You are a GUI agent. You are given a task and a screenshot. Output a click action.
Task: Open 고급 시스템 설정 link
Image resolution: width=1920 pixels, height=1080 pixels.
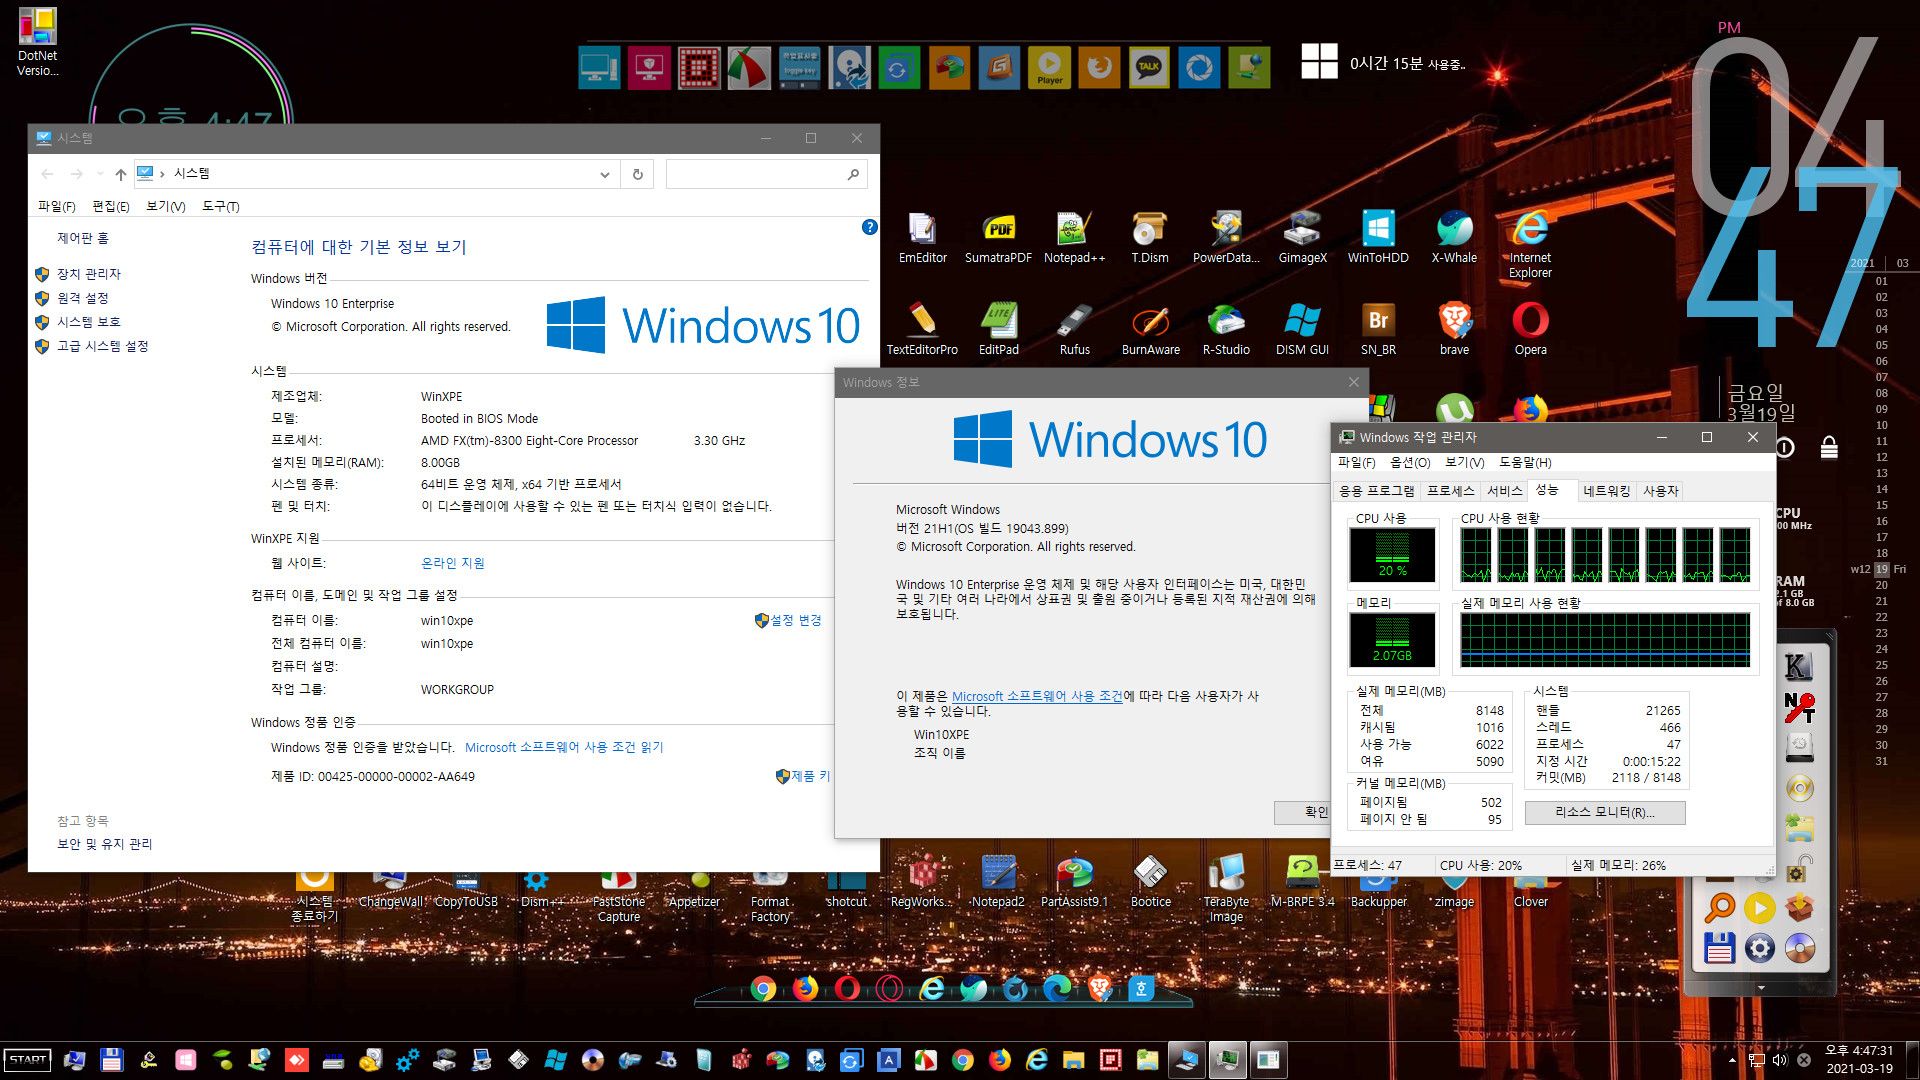103,346
